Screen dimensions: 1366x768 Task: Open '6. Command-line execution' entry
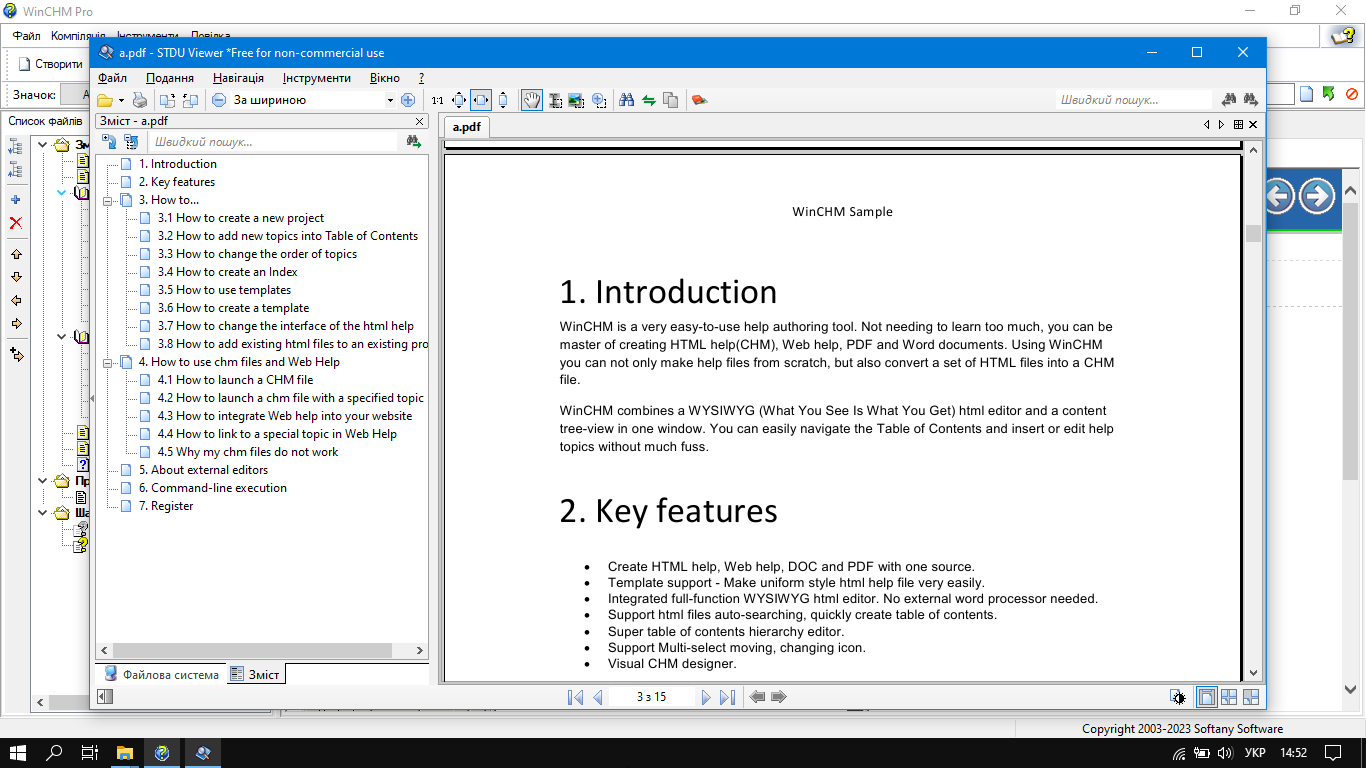coord(213,488)
